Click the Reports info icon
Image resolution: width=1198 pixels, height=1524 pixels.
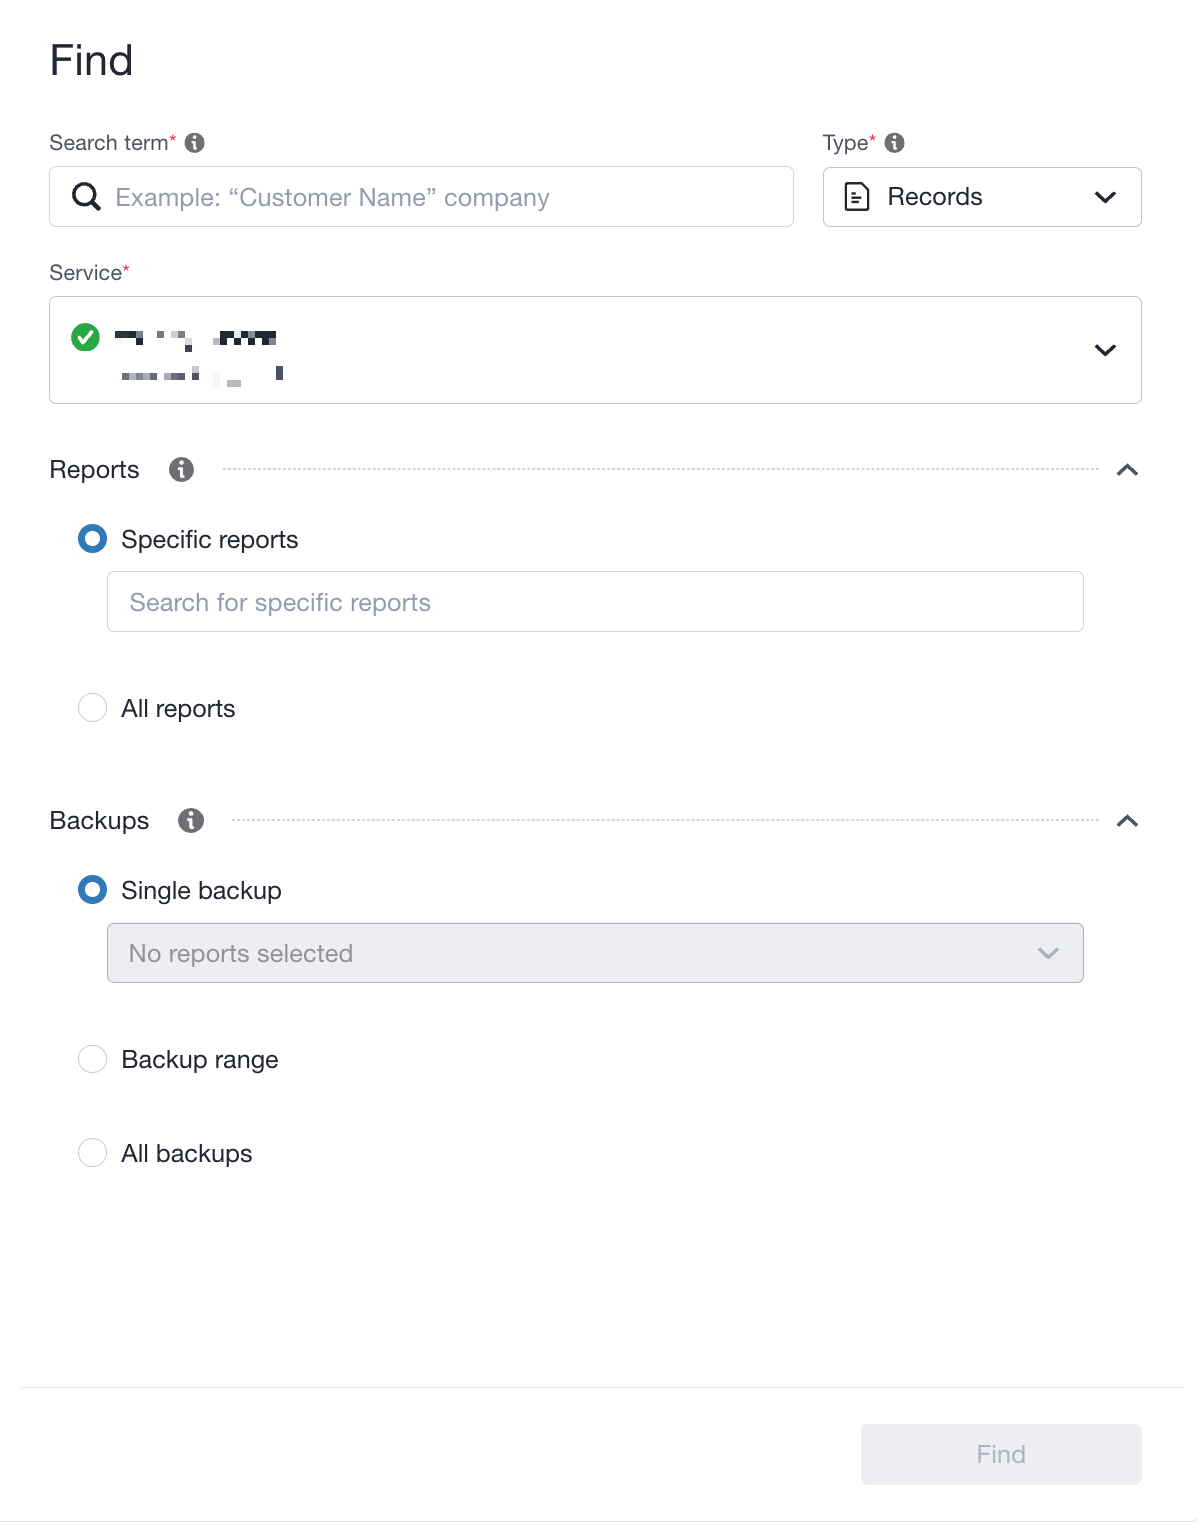click(181, 469)
